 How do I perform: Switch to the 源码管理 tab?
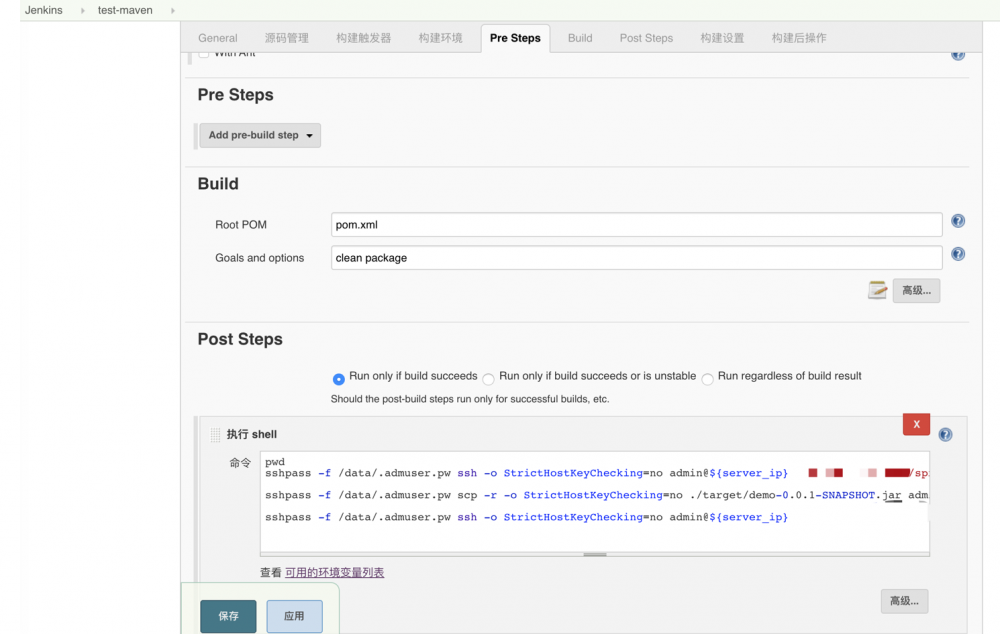(x=286, y=38)
